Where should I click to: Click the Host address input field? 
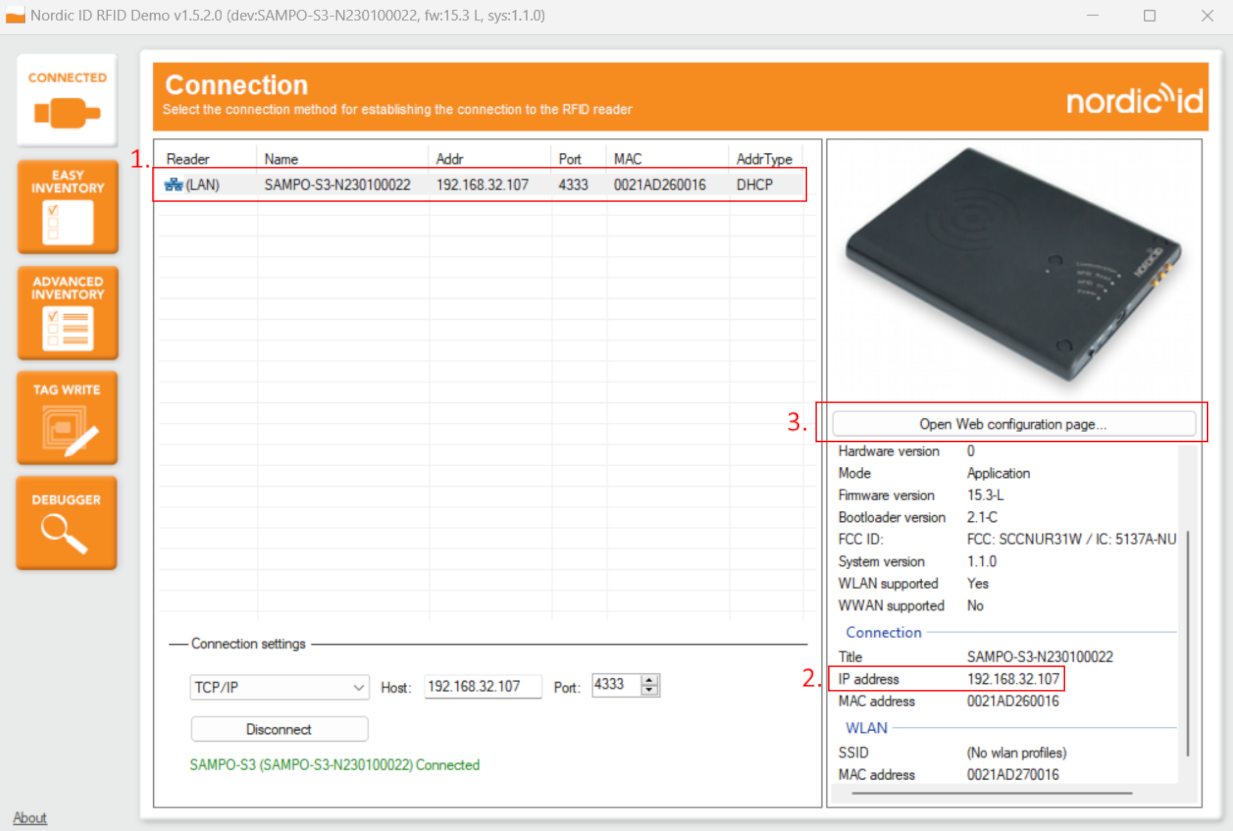483,686
